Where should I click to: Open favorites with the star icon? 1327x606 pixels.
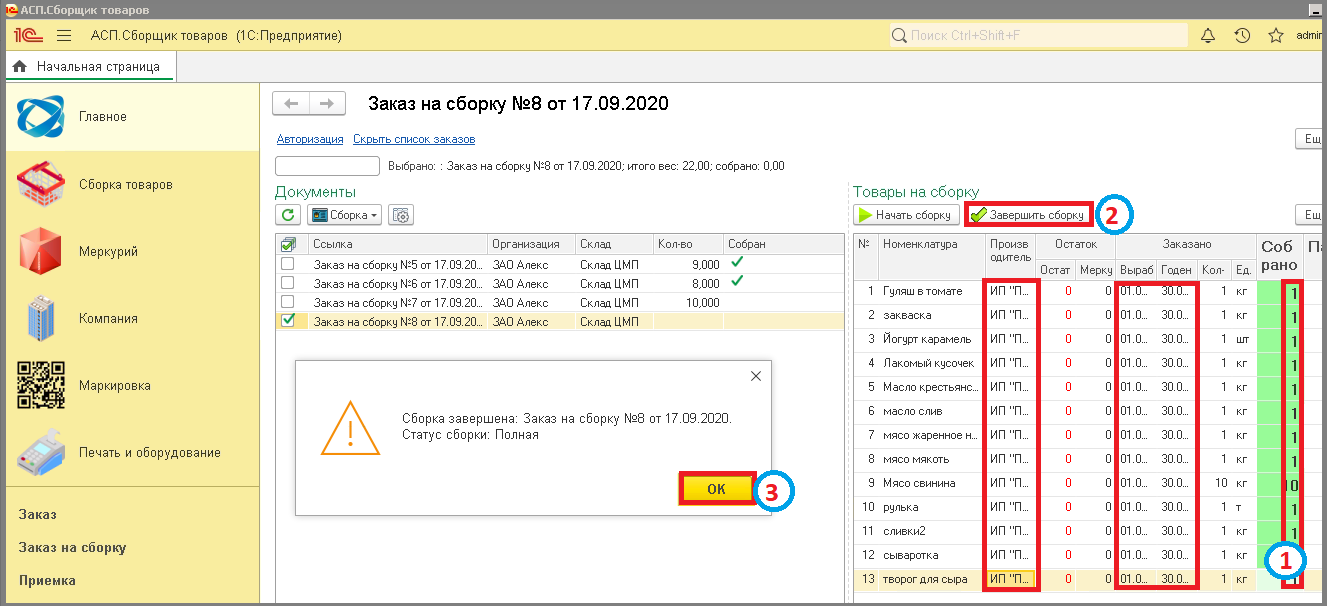[1276, 36]
